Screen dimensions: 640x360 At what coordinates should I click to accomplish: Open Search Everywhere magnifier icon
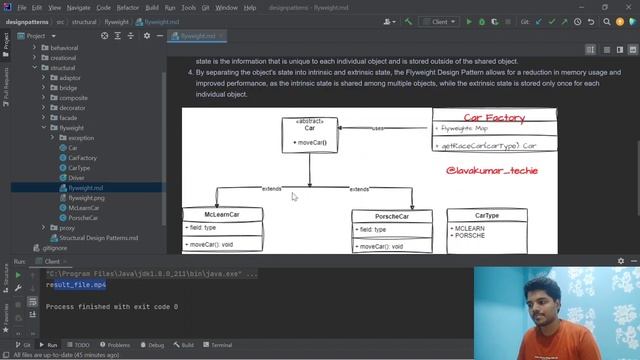pyautogui.click(x=607, y=22)
